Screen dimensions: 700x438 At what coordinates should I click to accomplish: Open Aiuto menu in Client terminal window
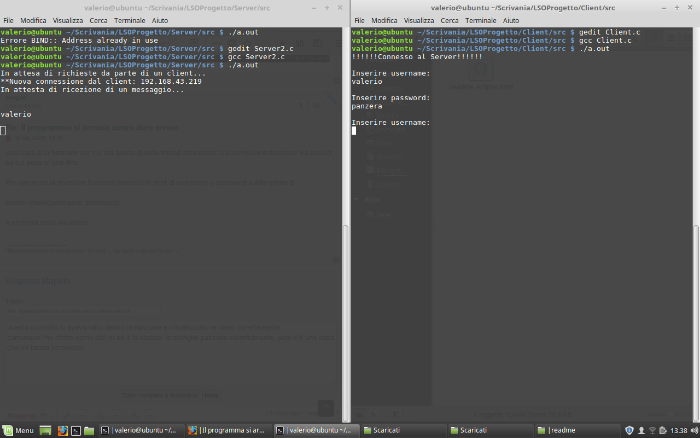(511, 20)
